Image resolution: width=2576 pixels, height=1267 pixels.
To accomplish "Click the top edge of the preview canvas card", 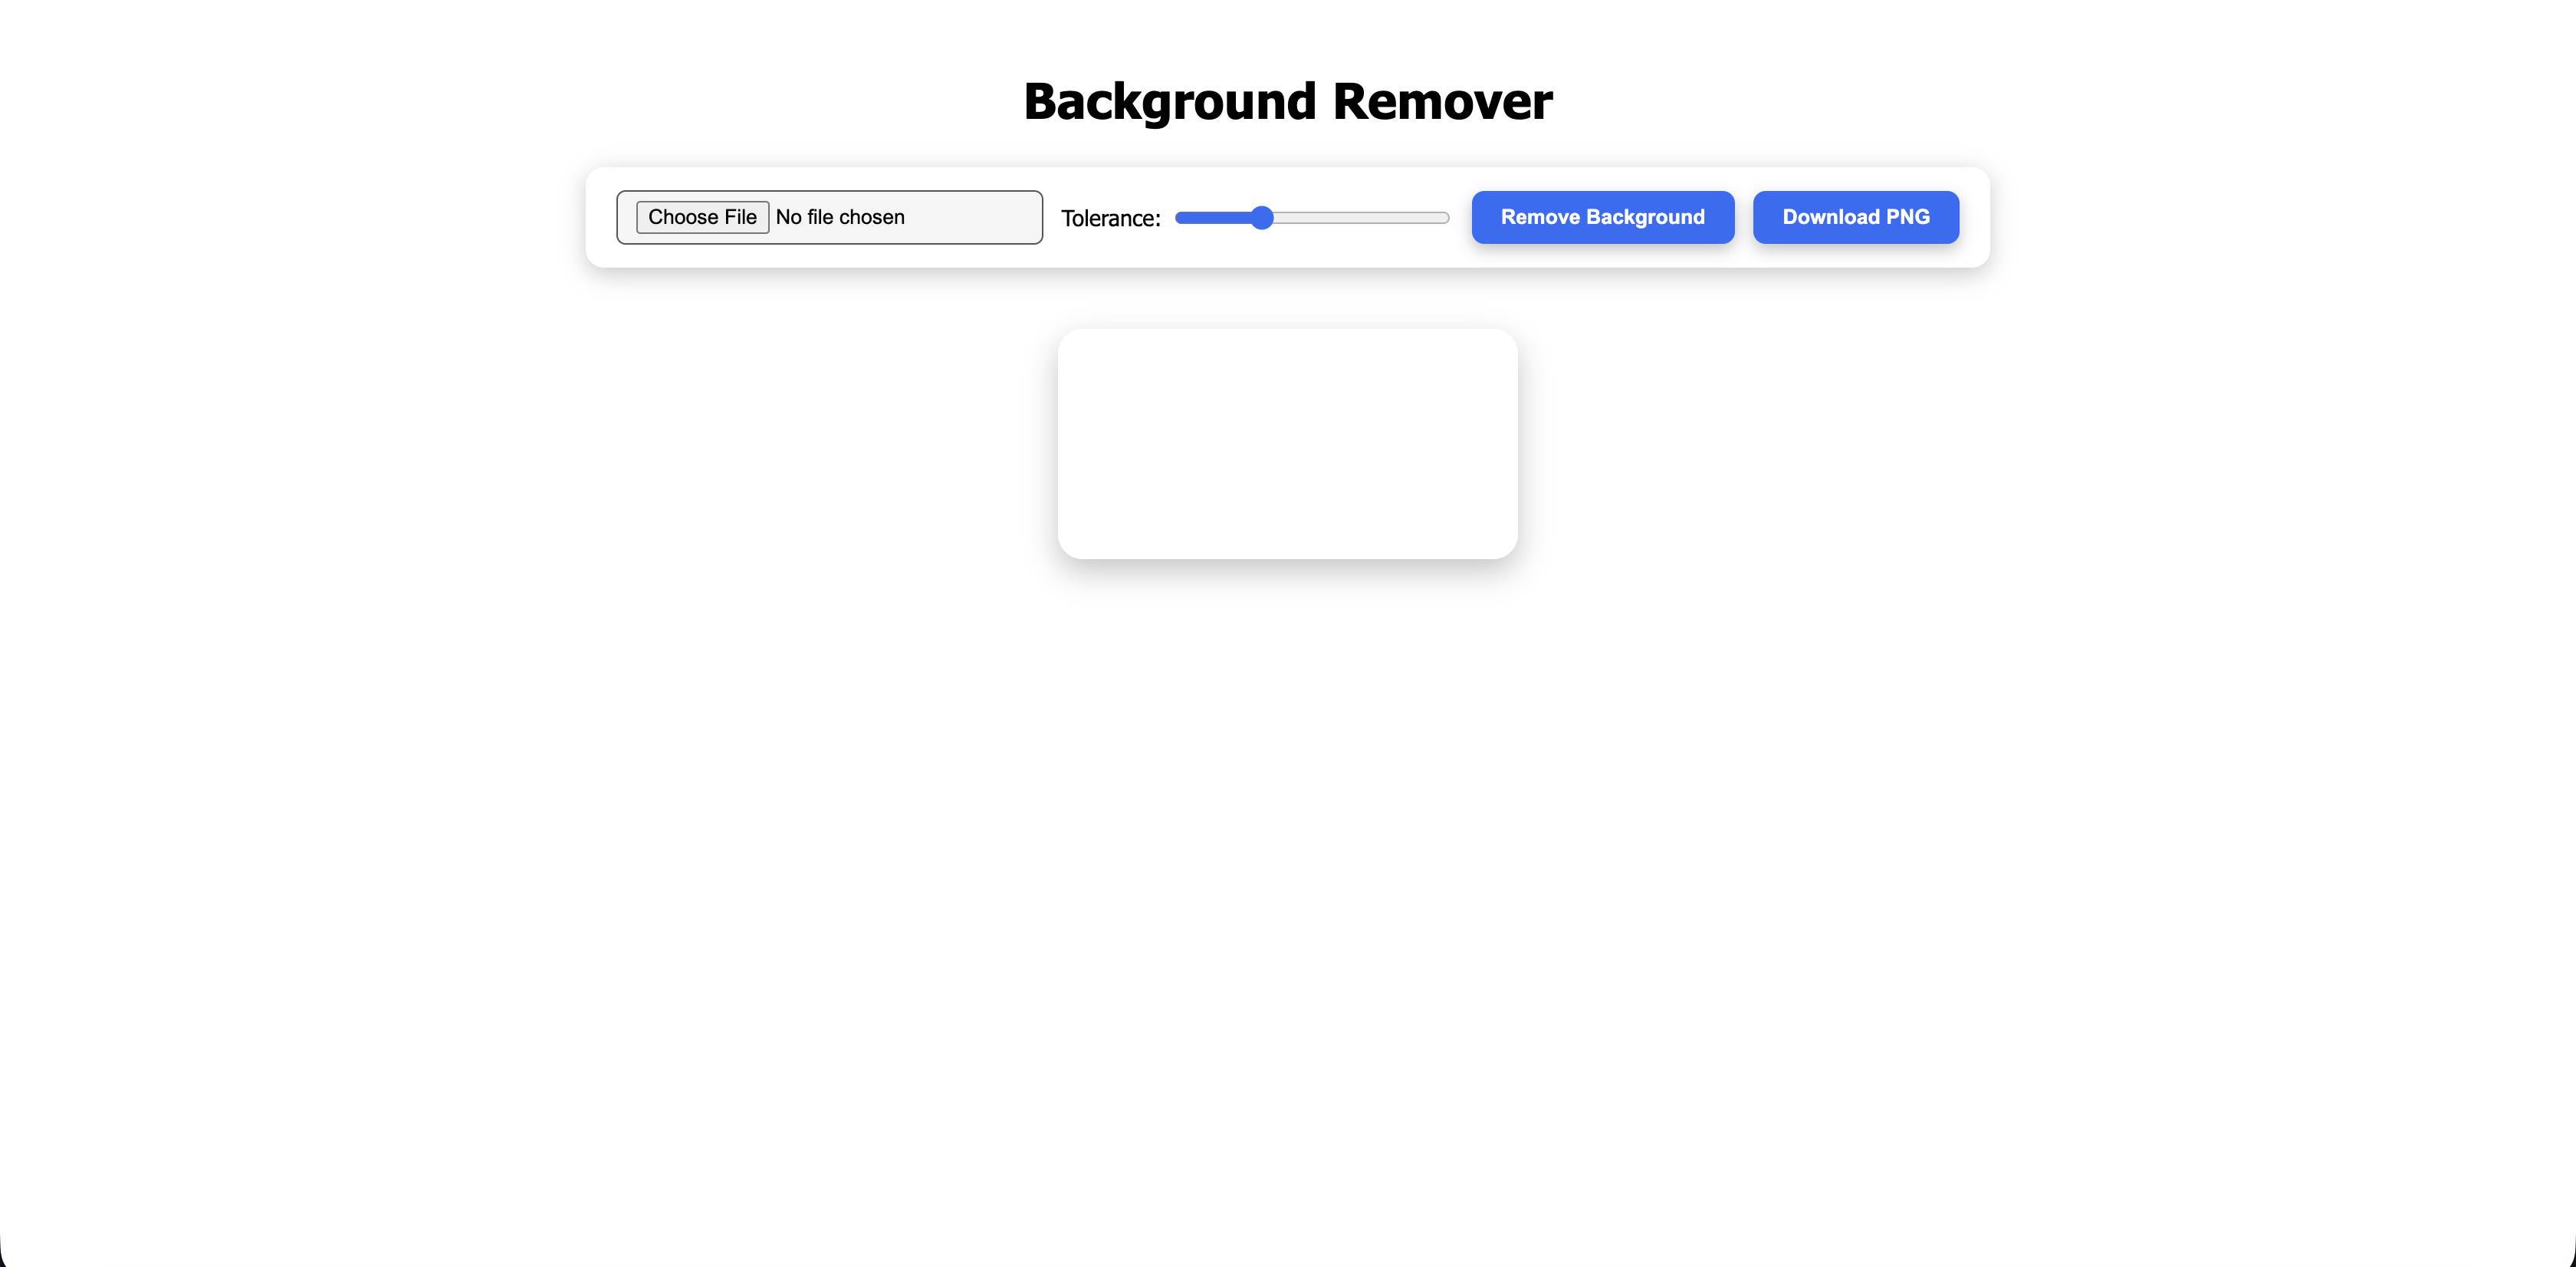I will click(x=1287, y=331).
